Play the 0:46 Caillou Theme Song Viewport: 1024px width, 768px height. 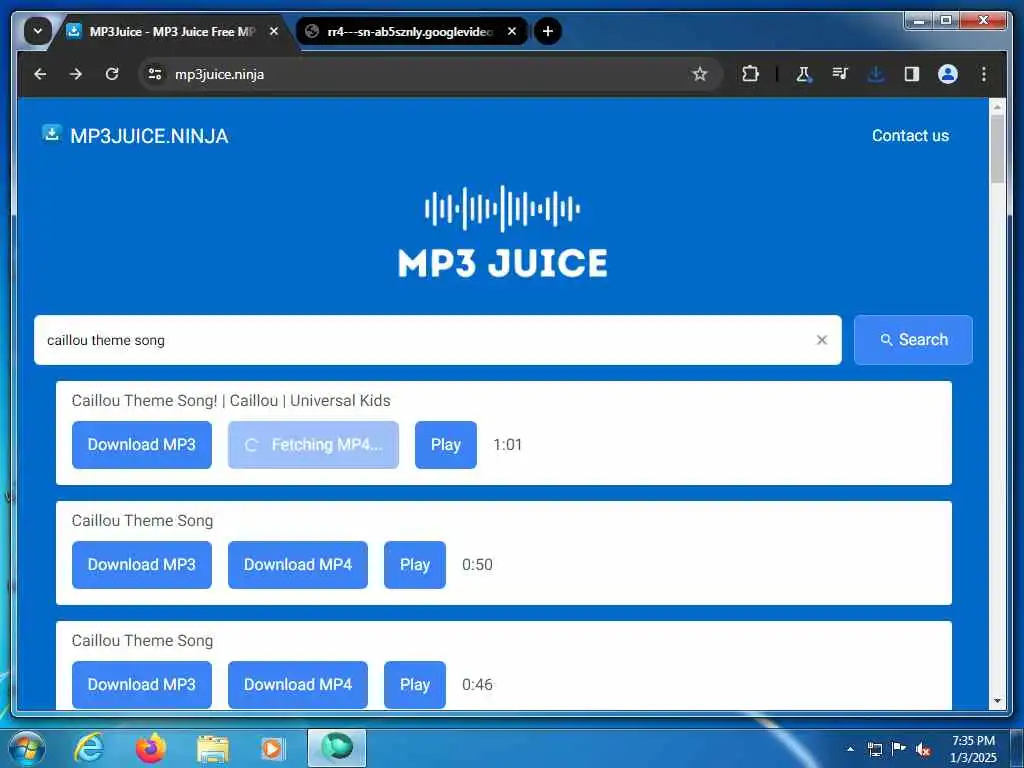[415, 684]
